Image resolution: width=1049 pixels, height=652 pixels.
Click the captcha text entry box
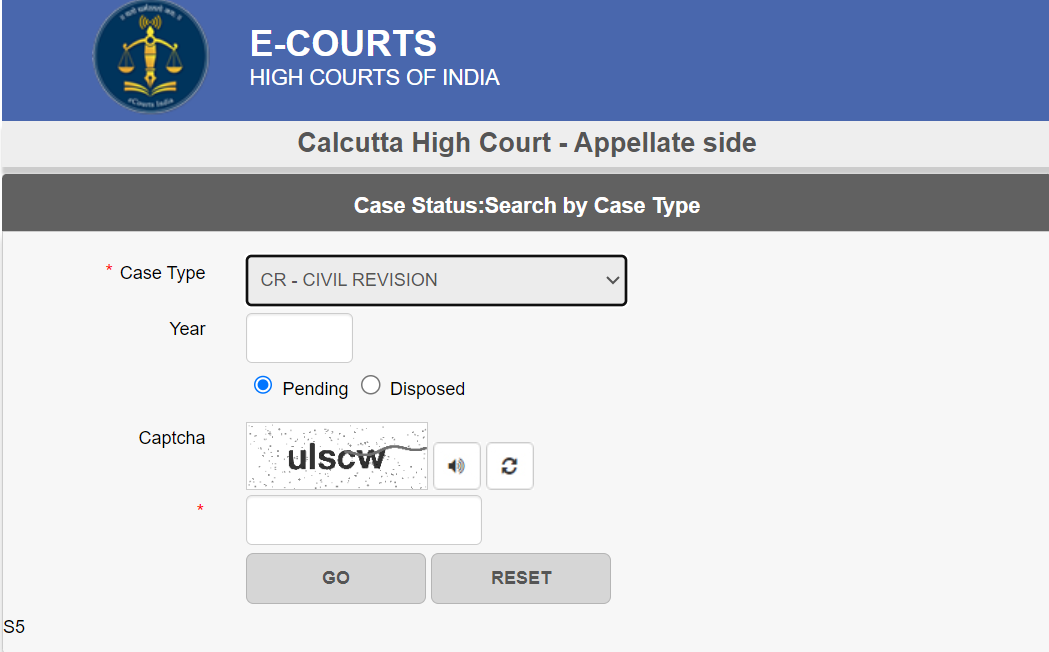(364, 520)
